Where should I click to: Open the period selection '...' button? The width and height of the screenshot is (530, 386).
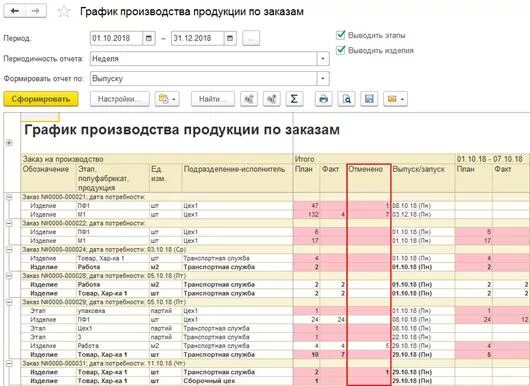coord(251,38)
